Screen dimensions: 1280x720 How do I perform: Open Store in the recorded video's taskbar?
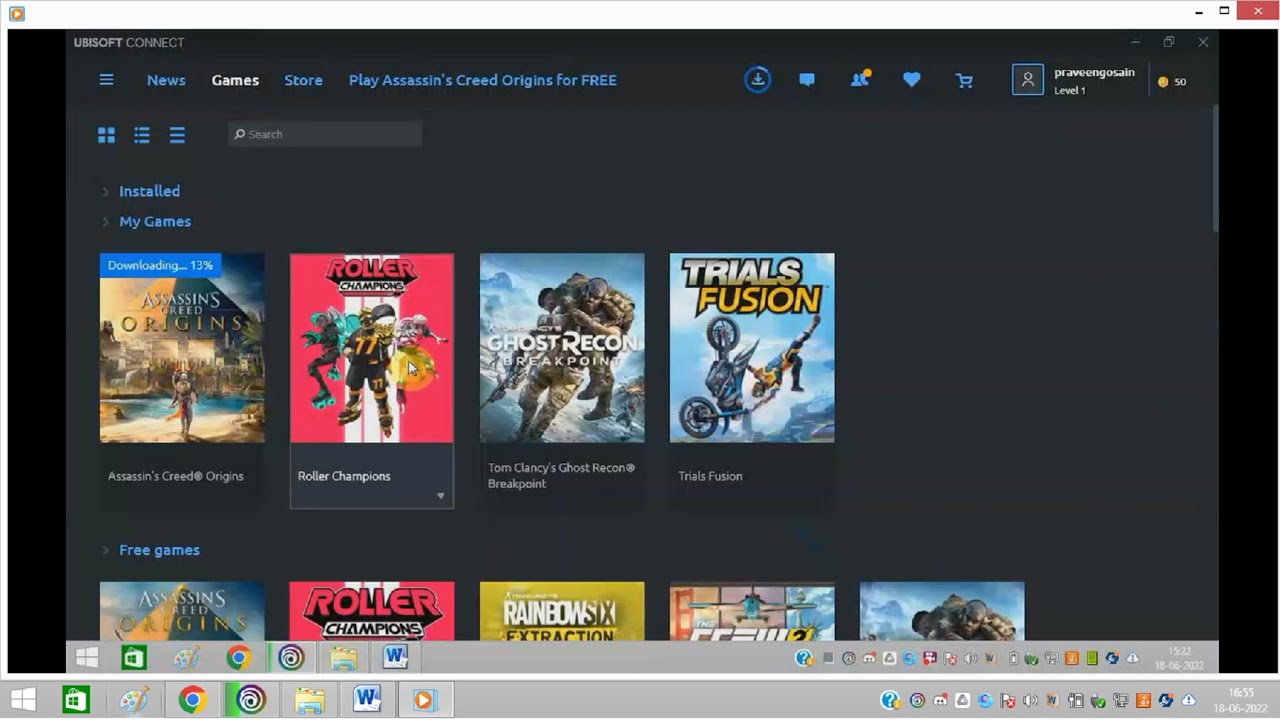[x=134, y=657]
